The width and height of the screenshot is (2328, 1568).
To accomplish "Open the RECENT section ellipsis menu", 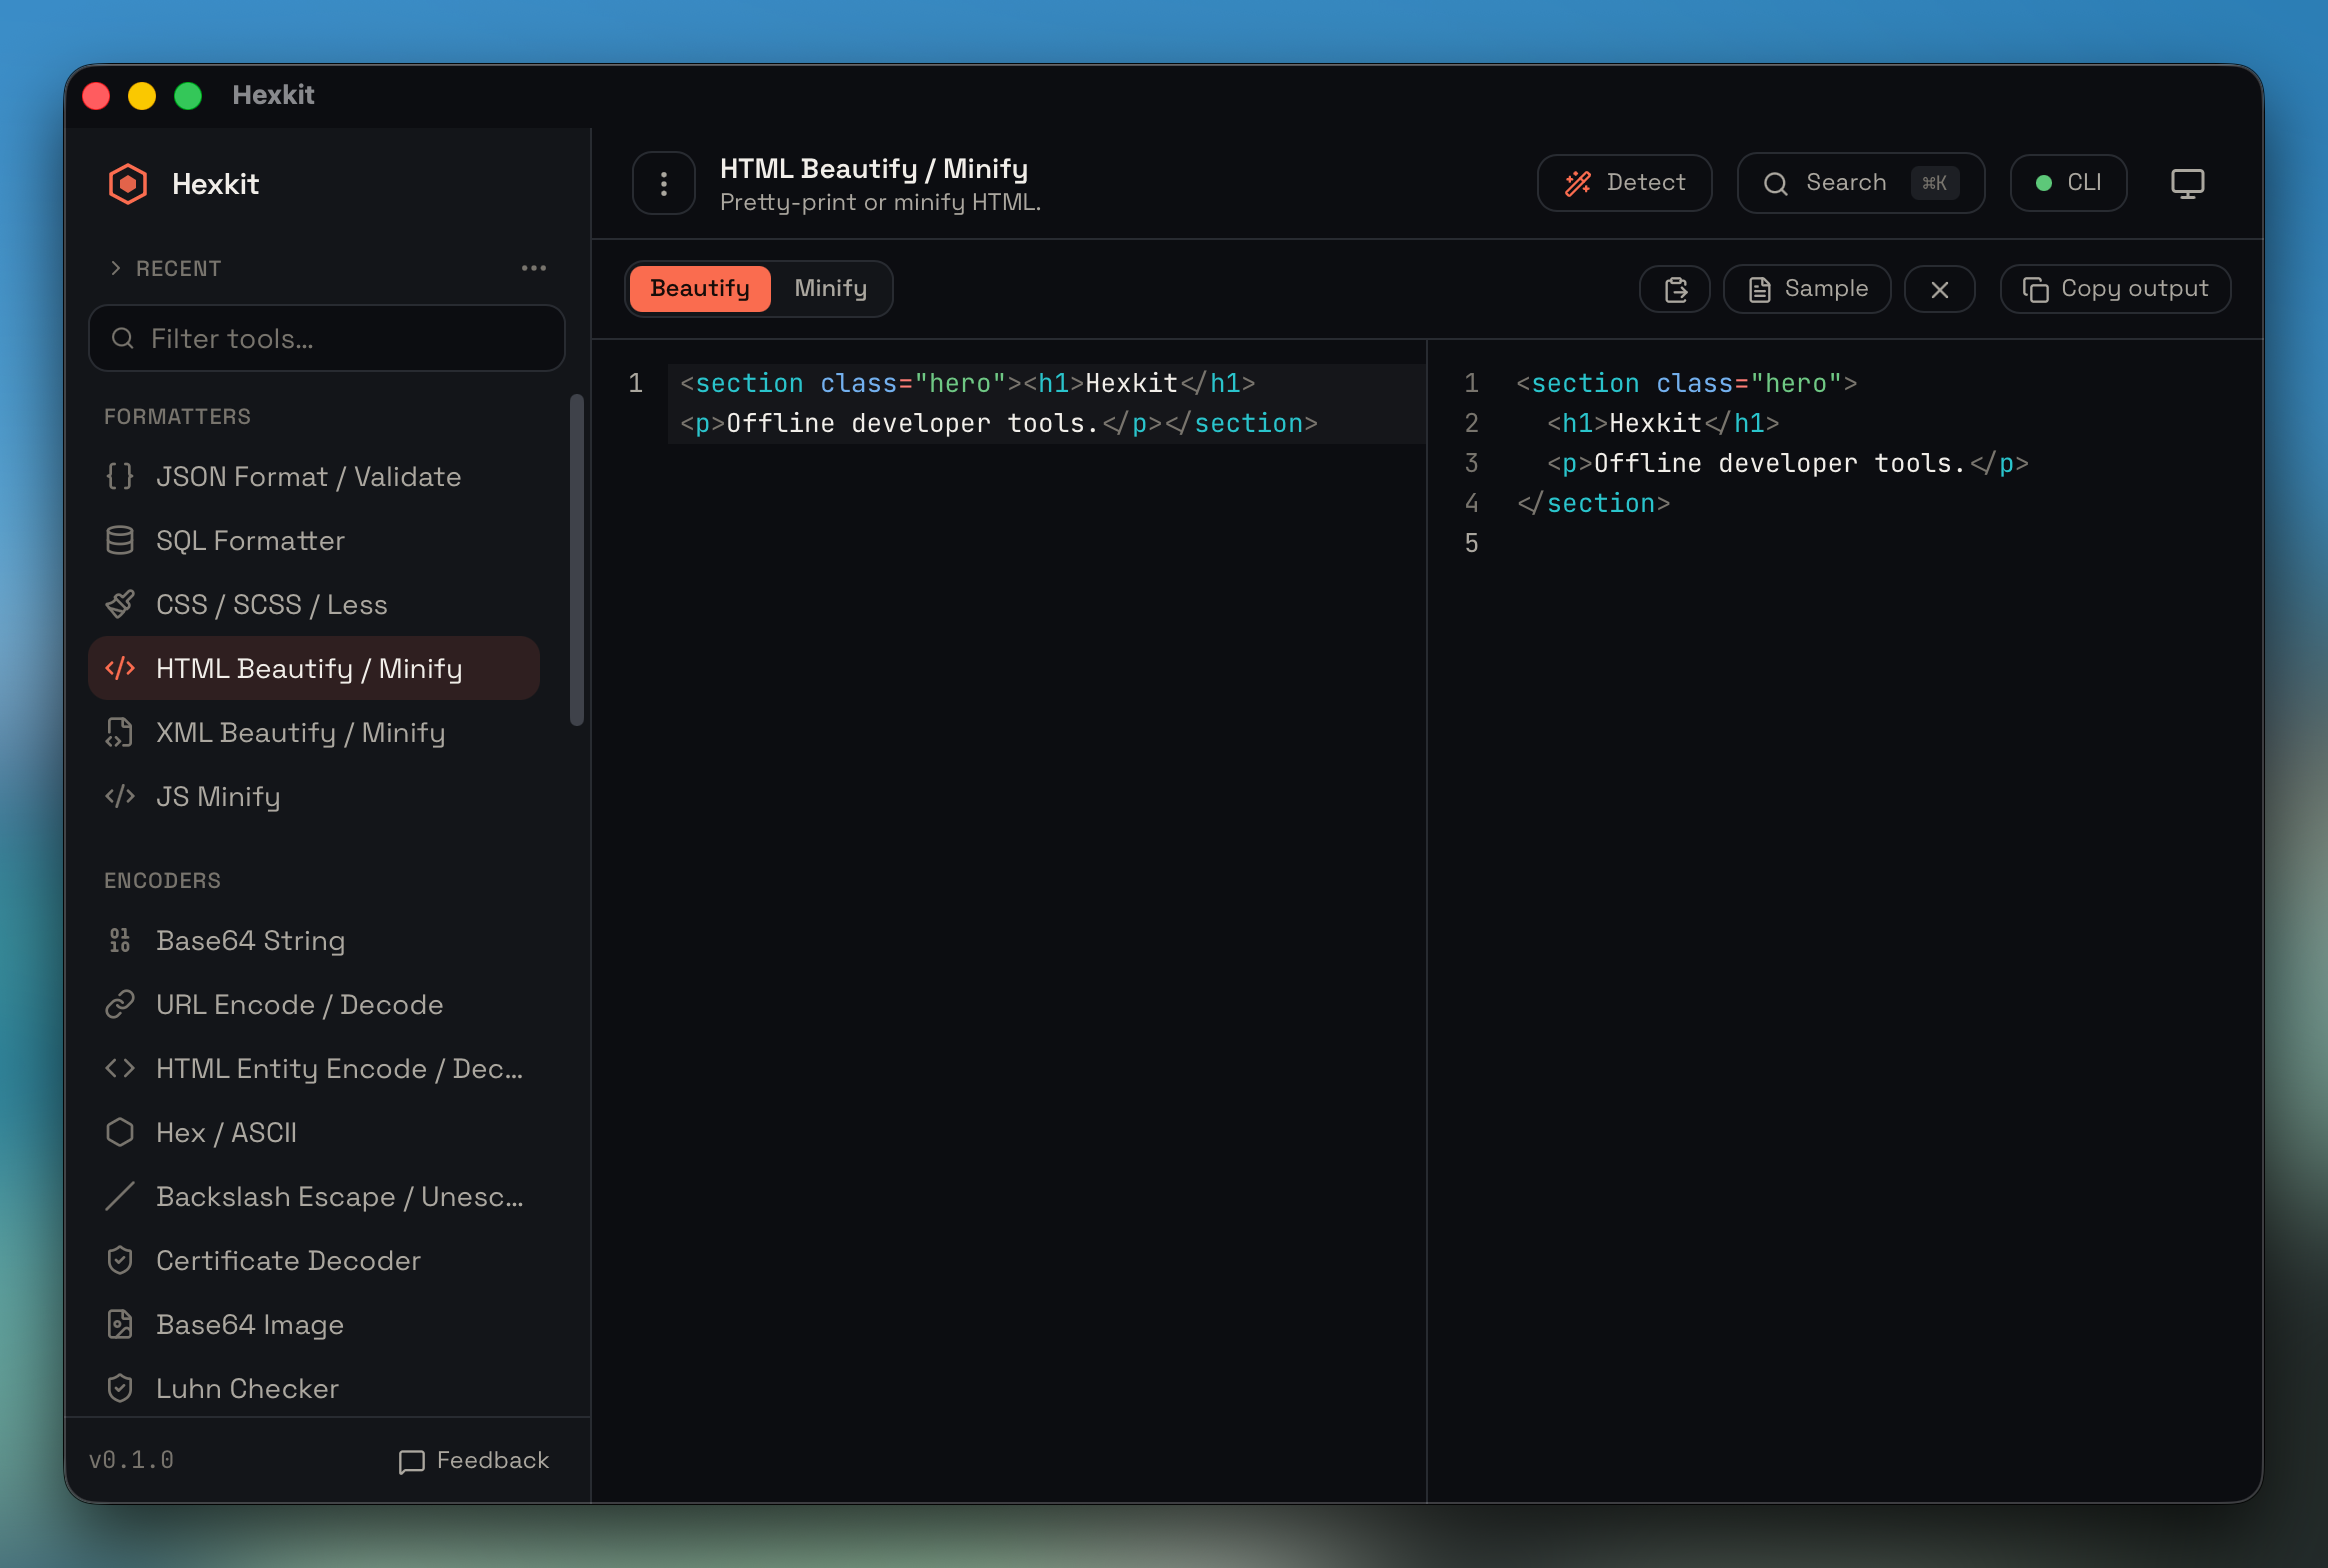I will (x=534, y=268).
